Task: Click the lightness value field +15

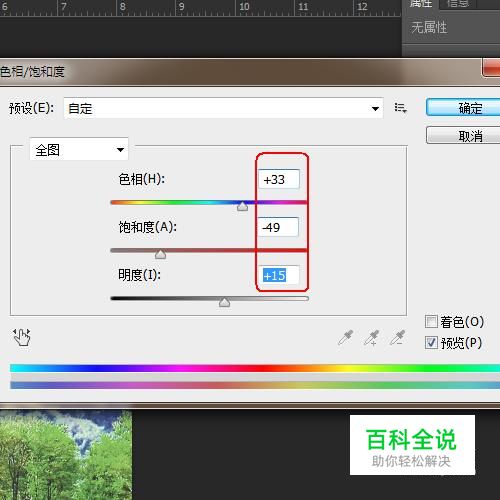Action: (279, 275)
